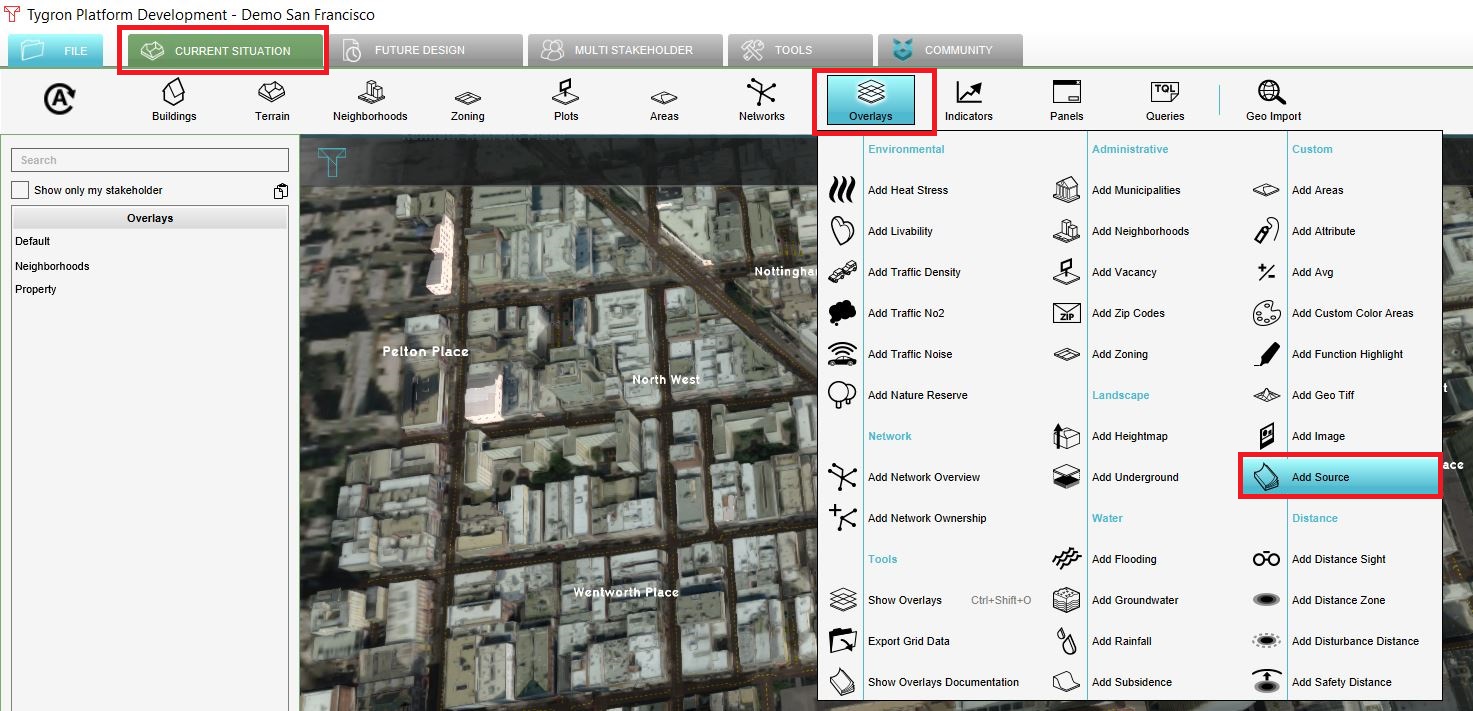The height and width of the screenshot is (711, 1473).
Task: Open the Terrain toolbar icon
Action: [271, 100]
